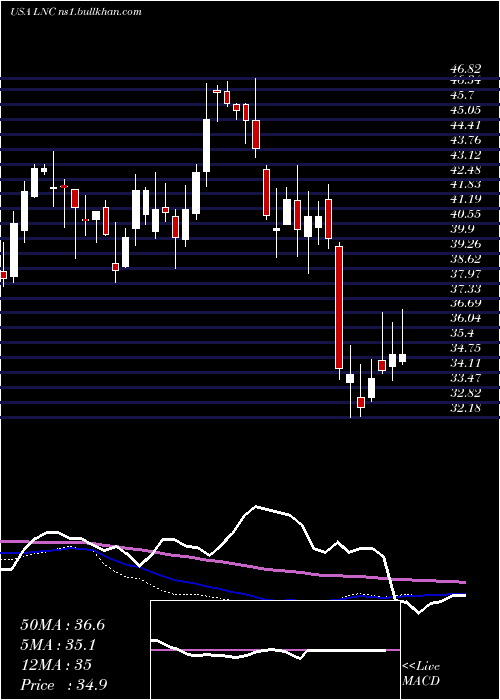Click the 36.69 price level label
The image size is (500, 700).
[466, 303]
